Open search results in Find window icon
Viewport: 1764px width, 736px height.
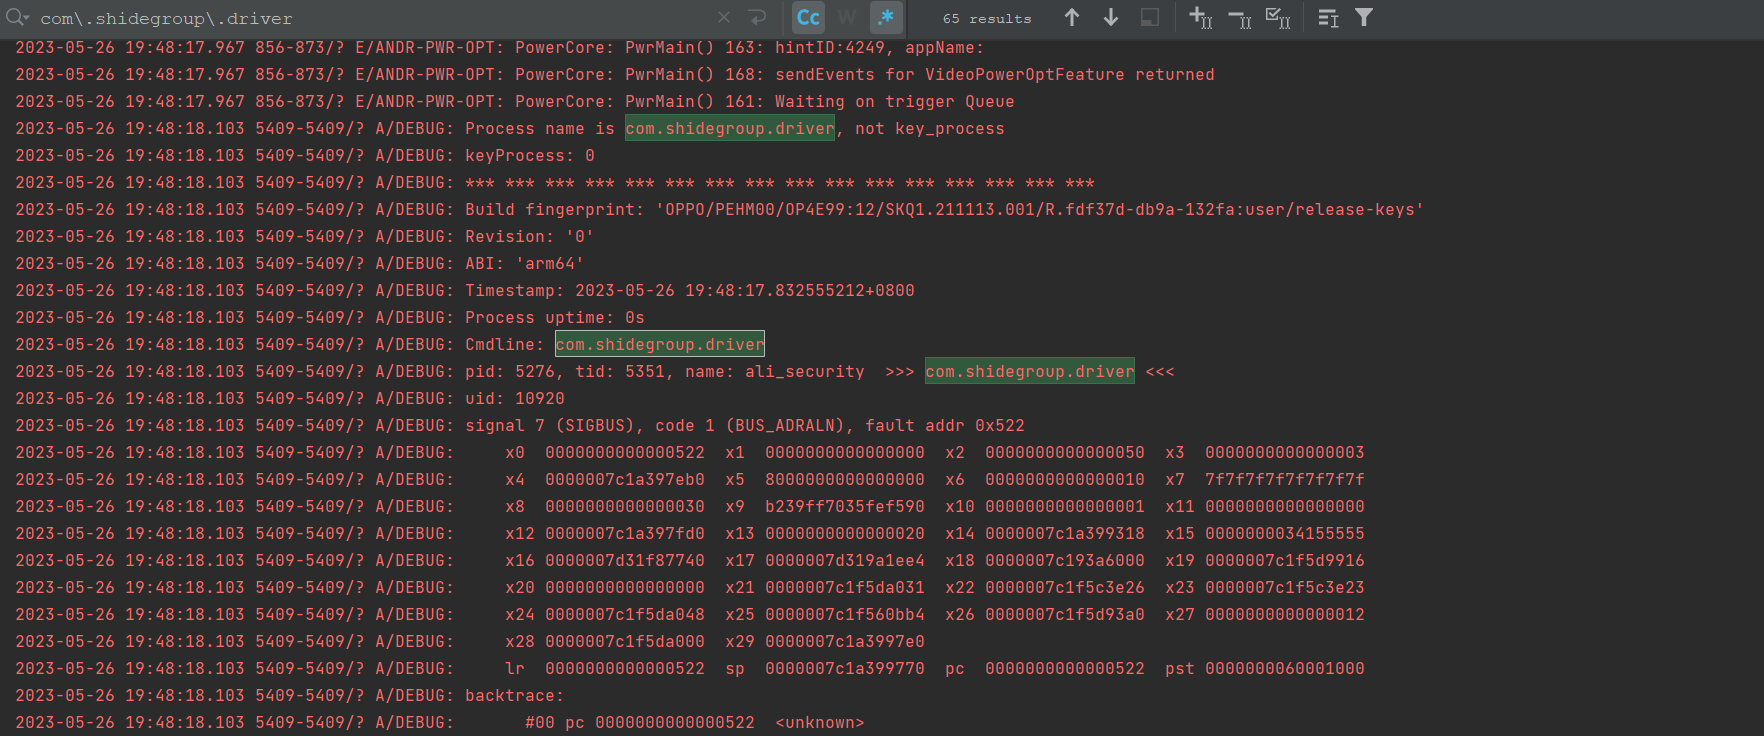pyautogui.click(x=1328, y=18)
